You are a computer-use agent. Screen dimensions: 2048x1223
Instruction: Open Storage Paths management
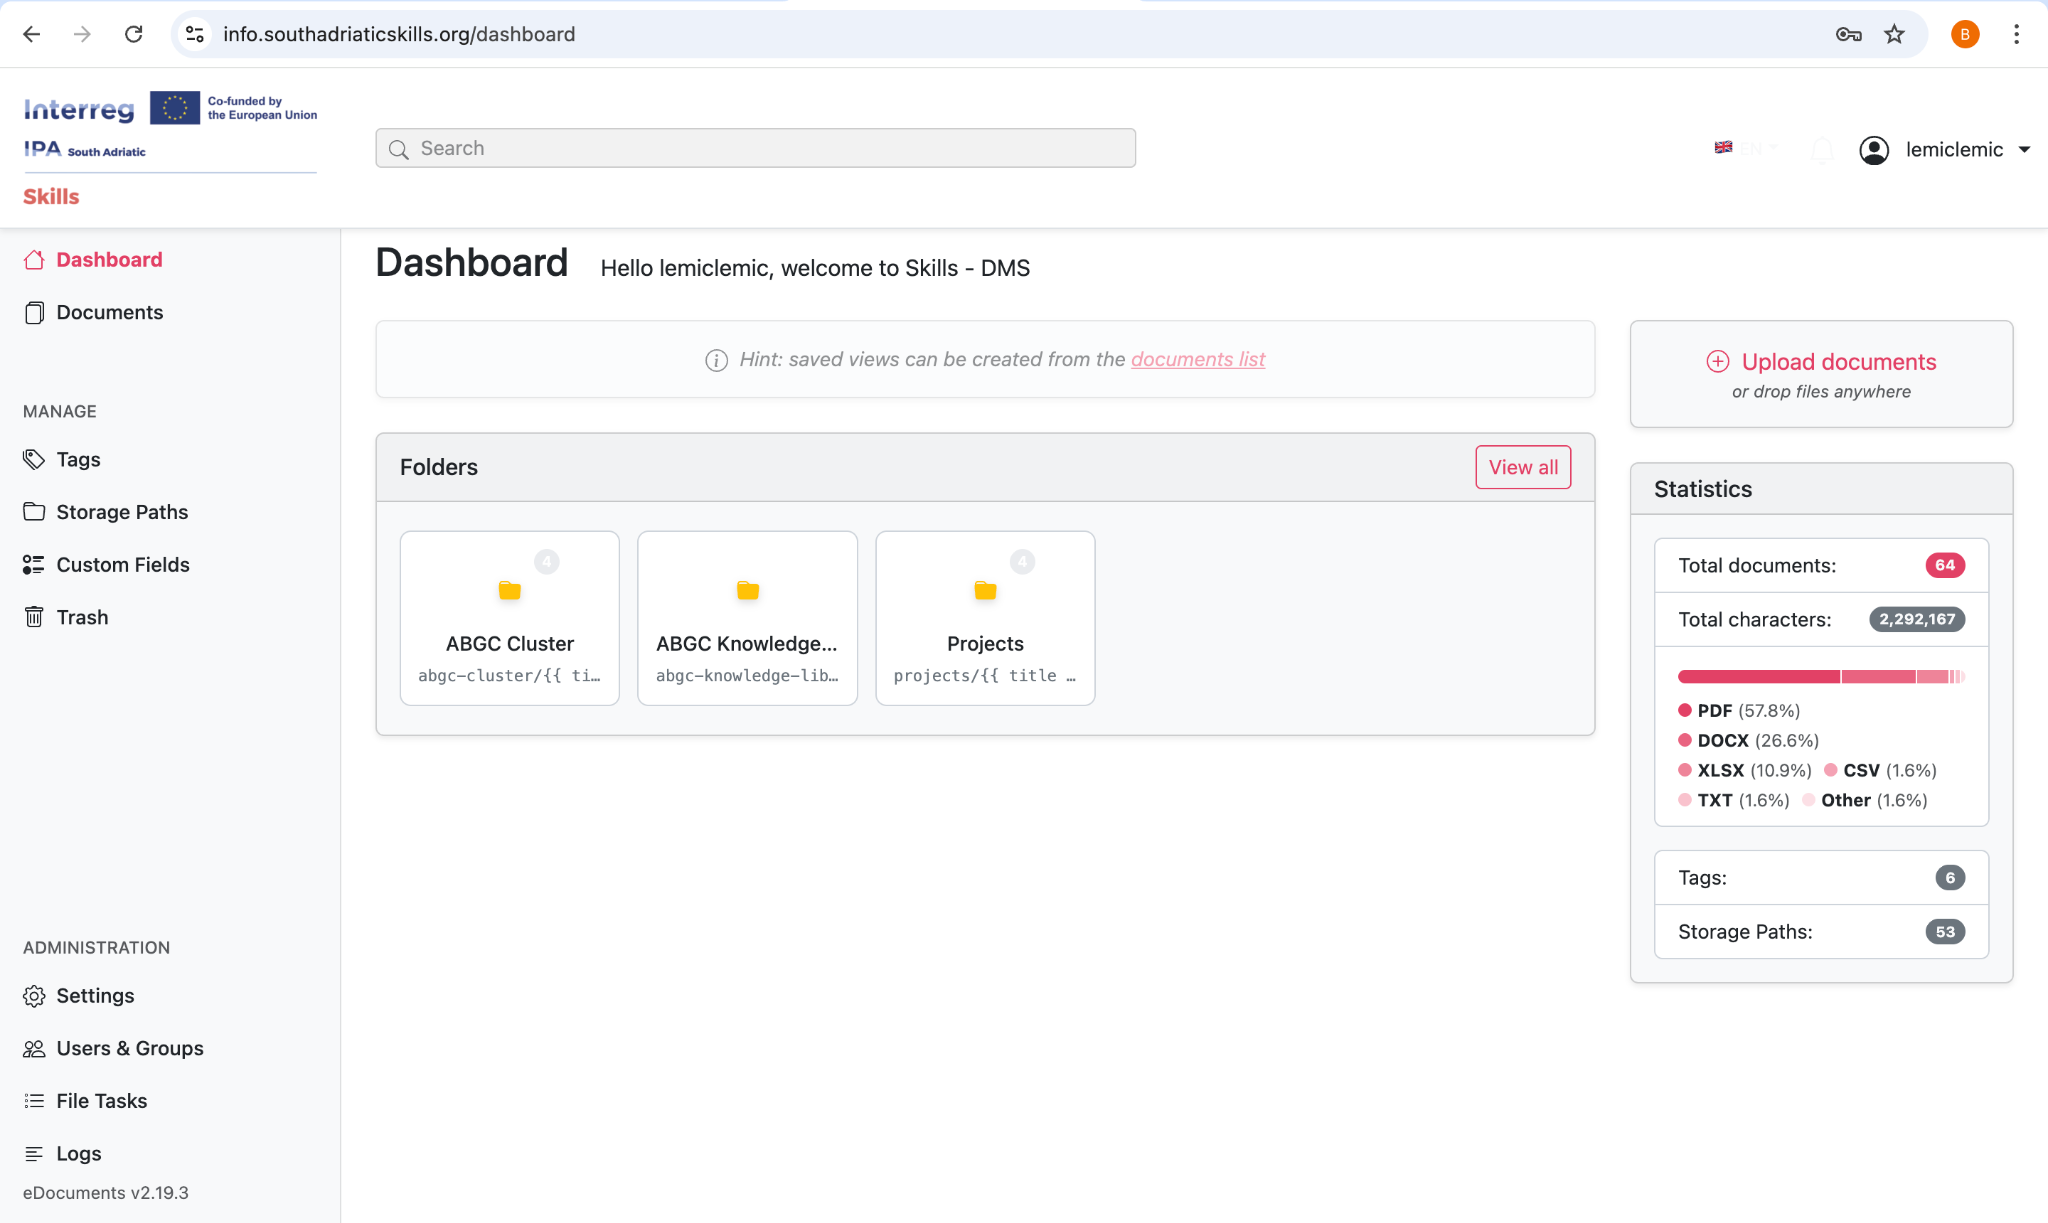[x=122, y=511]
